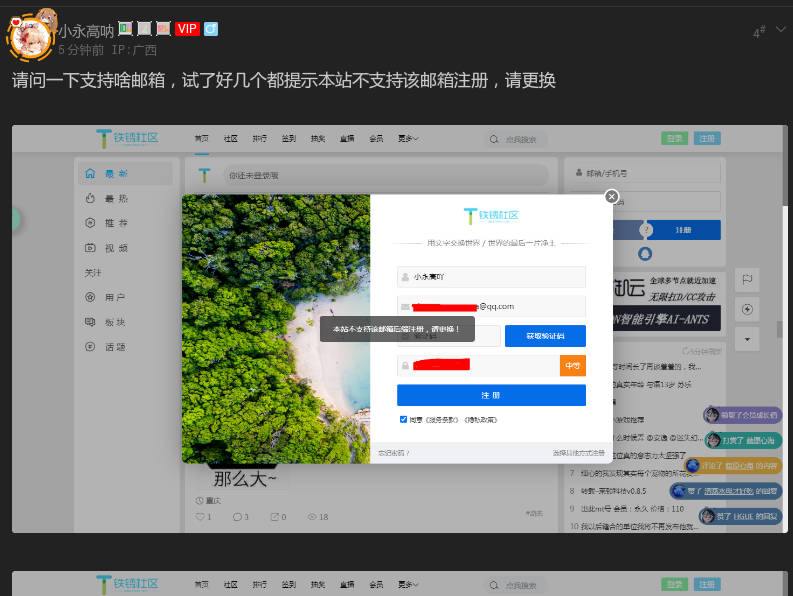Click the blue 注册 submit button in dialog

491,395
